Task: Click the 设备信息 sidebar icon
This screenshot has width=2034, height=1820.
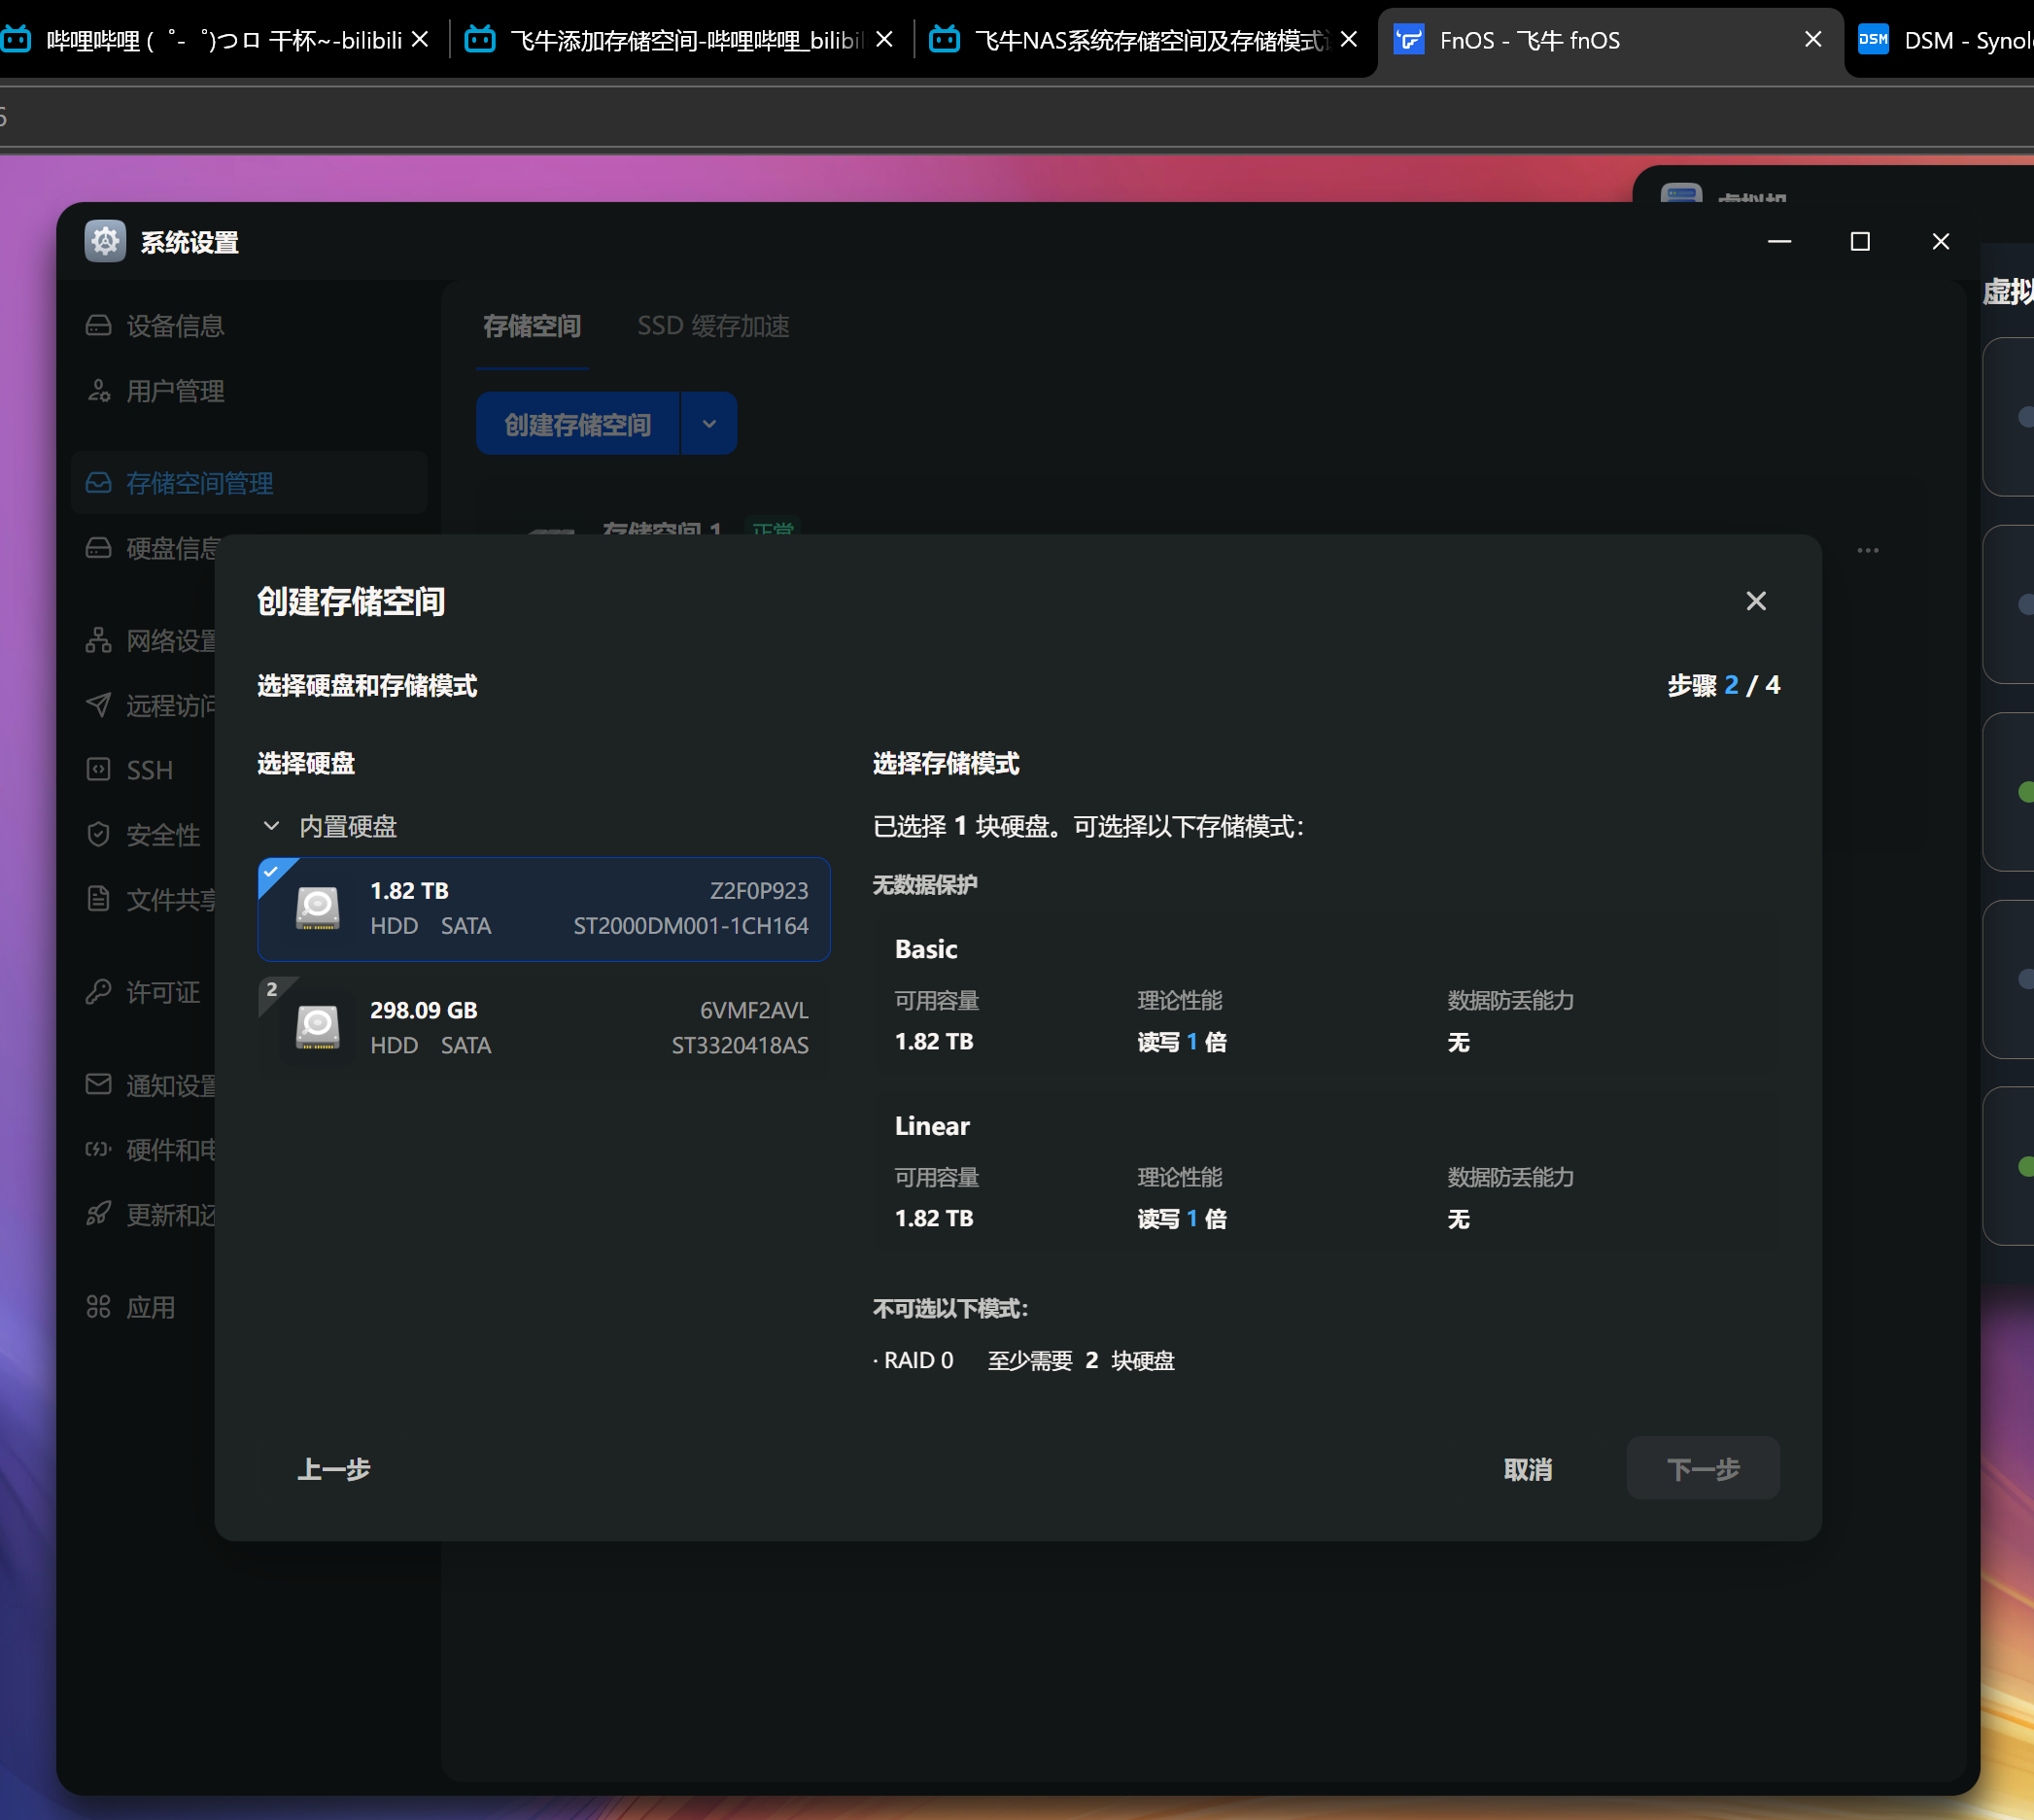Action: (x=98, y=325)
